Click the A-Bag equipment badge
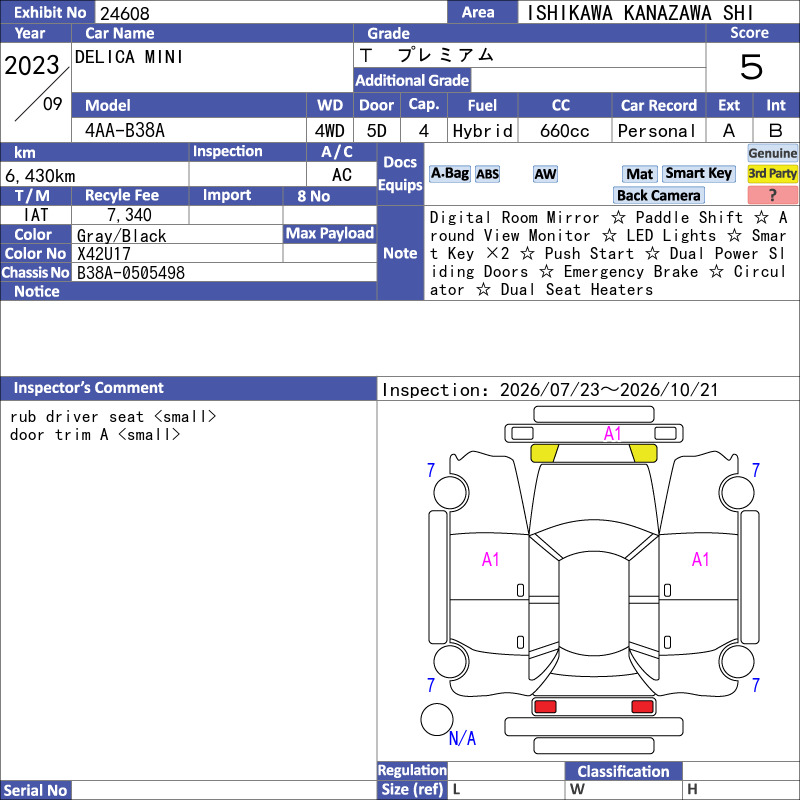Image resolution: width=800 pixels, height=800 pixels. coord(449,174)
